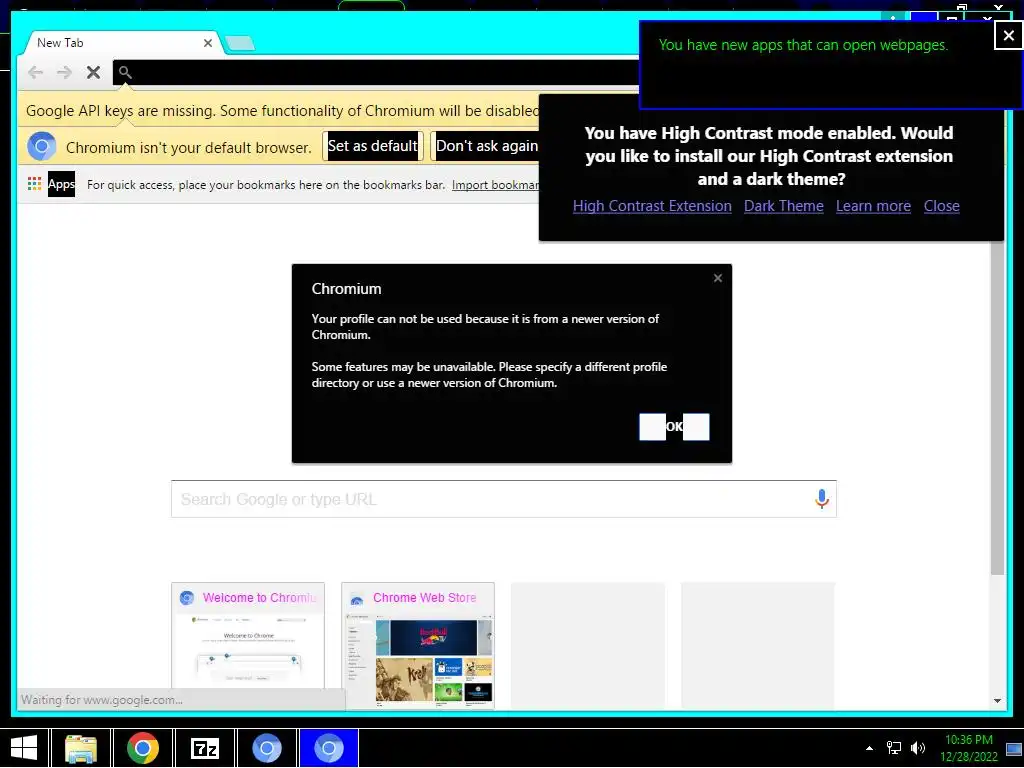Click the back navigation arrow
The height and width of the screenshot is (768, 1024).
point(35,72)
